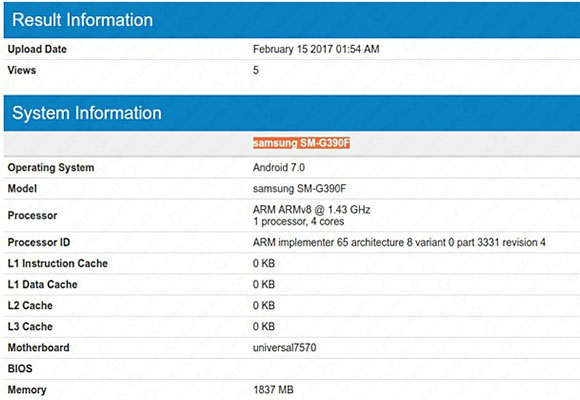
Task: Click the views count 5
Action: [x=256, y=70]
